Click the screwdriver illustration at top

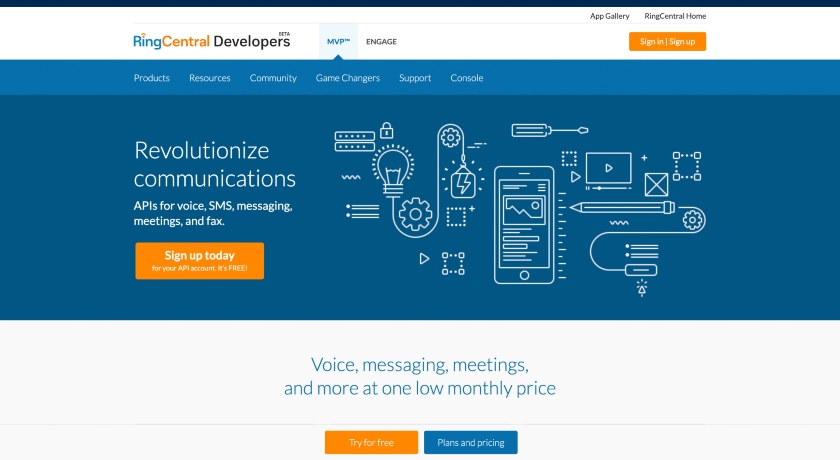point(550,130)
